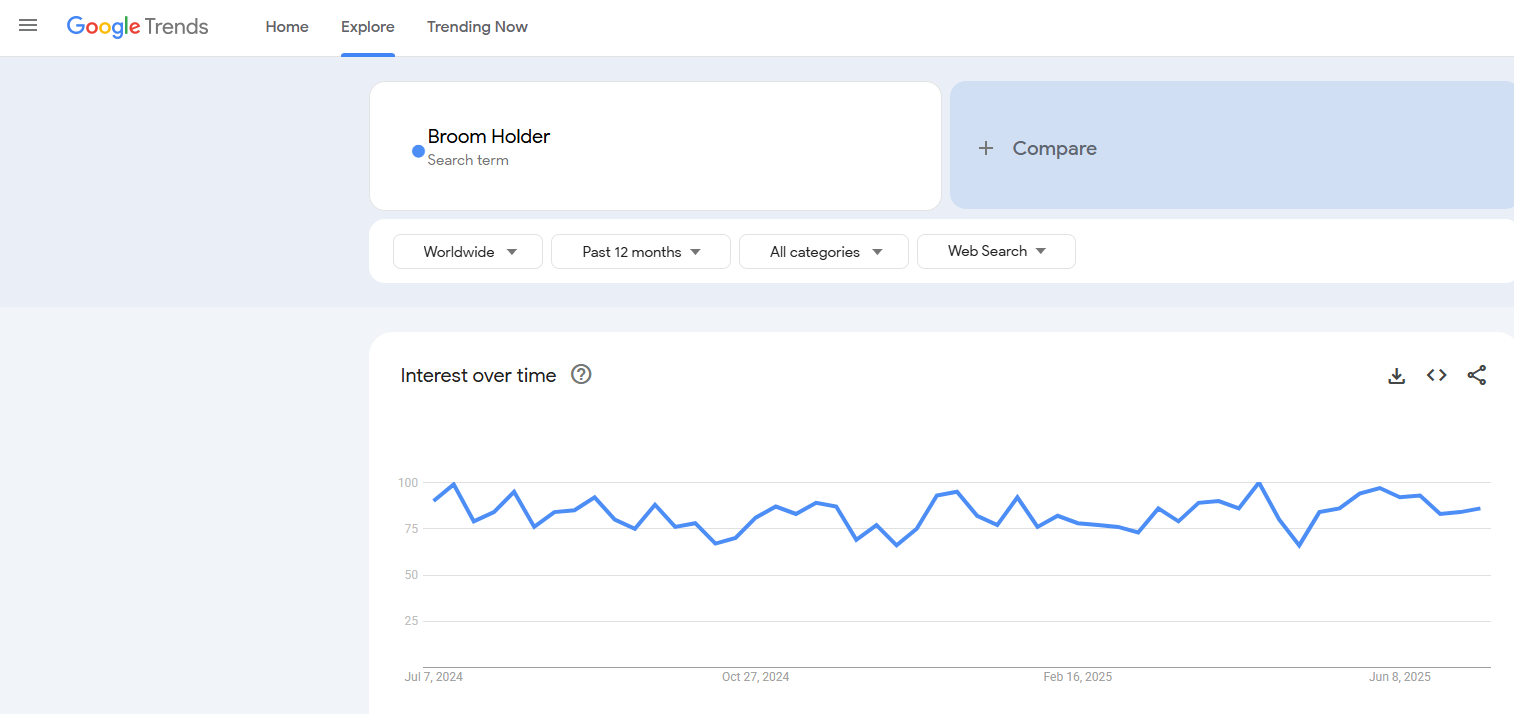Click the Feb 16, 2025 axis label

[x=1077, y=677]
